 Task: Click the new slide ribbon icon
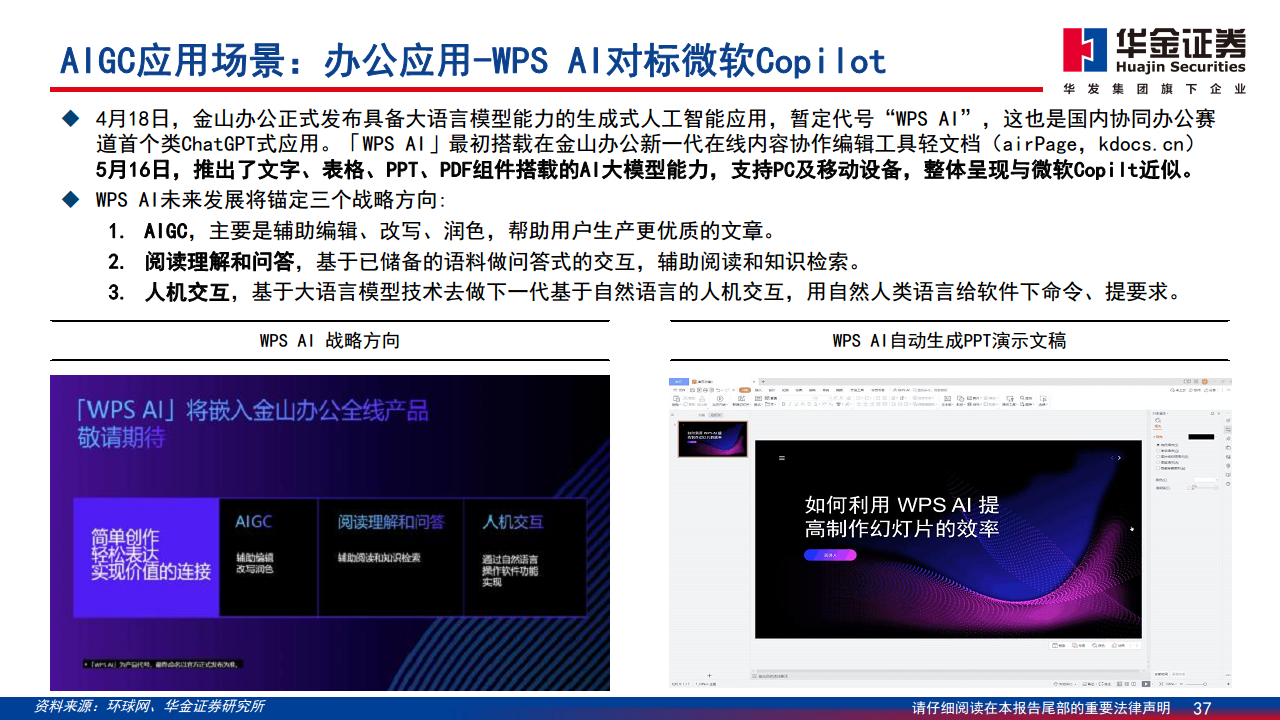[741, 400]
